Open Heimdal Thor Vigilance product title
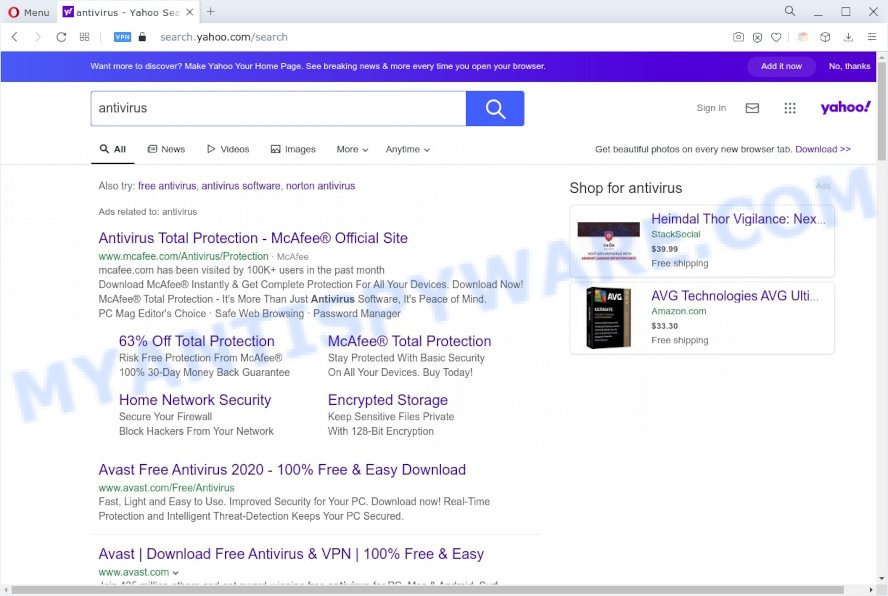The height and width of the screenshot is (596, 888). (738, 219)
